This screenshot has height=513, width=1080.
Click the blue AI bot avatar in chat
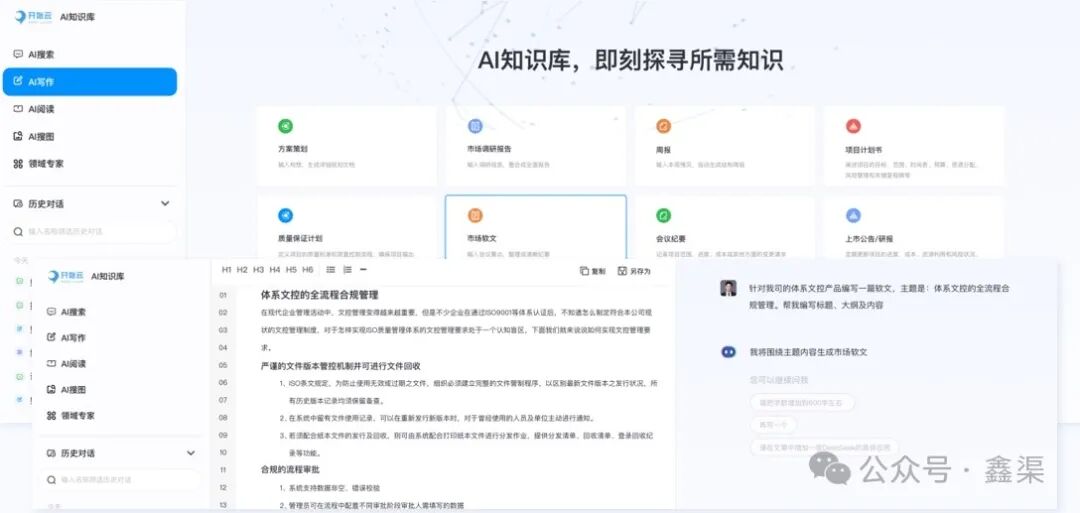coord(728,352)
